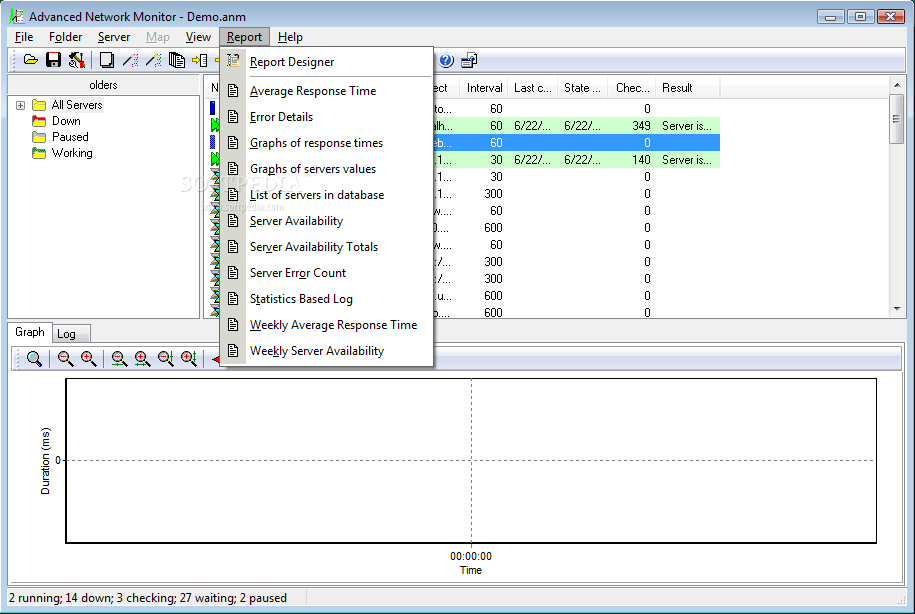Sort by the State ... column header
This screenshot has height=614, width=915.
click(x=582, y=88)
